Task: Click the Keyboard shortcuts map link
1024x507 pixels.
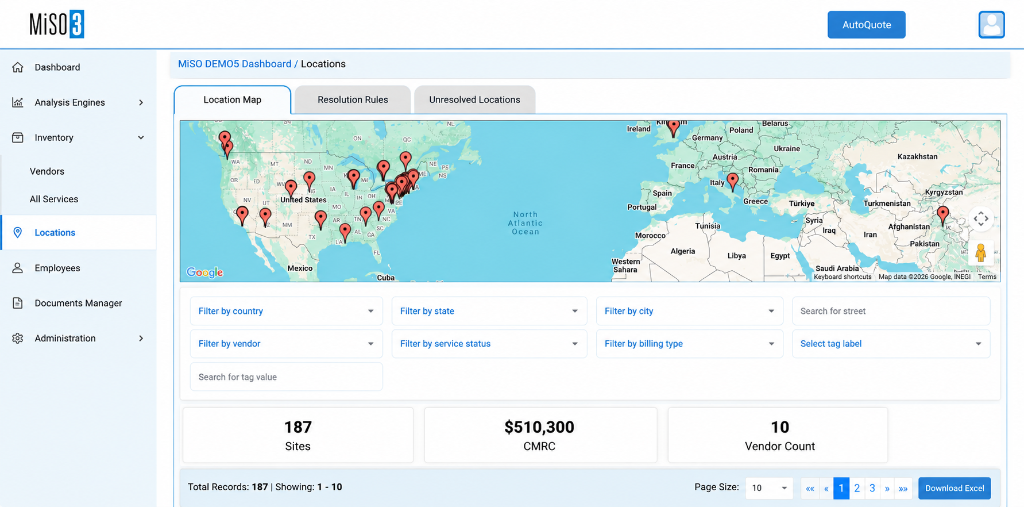Action: tap(842, 277)
